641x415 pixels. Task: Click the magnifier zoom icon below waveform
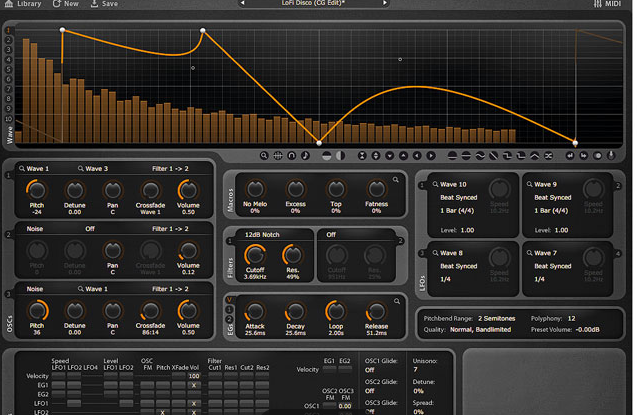(264, 155)
